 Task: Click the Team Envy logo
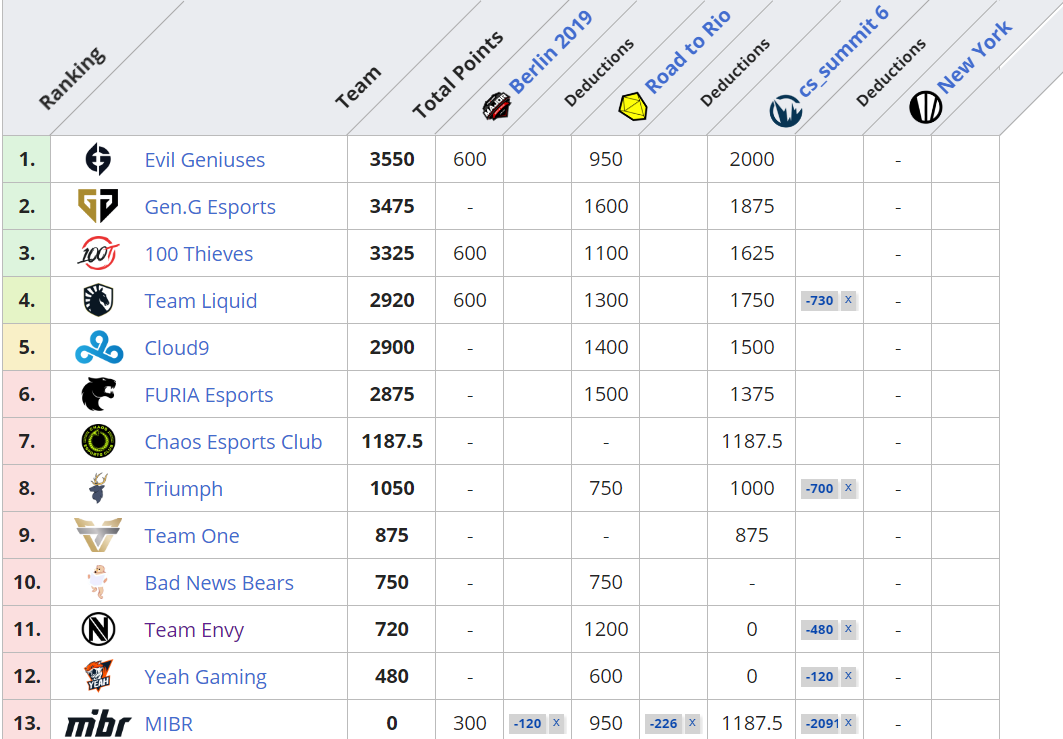point(98,629)
